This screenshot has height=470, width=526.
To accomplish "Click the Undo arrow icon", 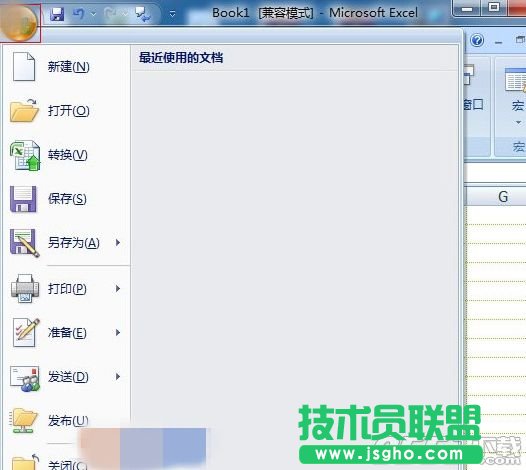I will pos(78,14).
